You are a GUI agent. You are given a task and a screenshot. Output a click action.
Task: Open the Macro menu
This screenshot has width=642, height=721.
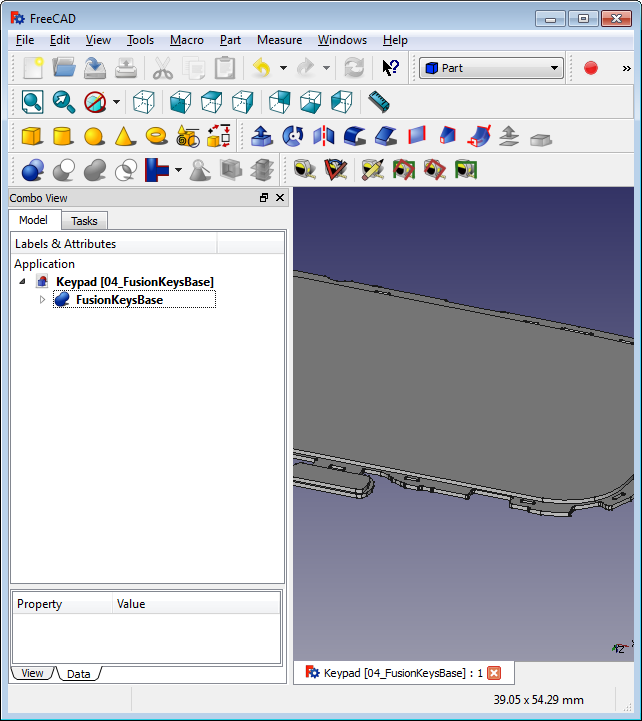click(x=187, y=40)
